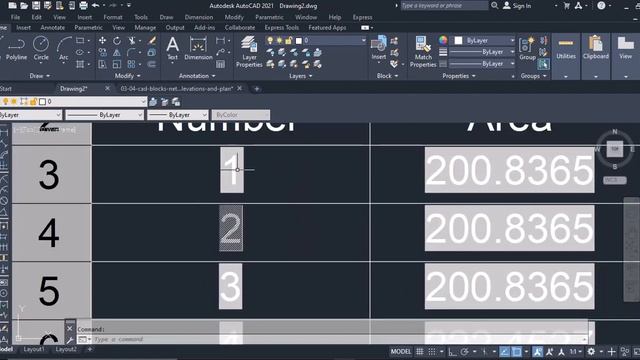Select the Arc draw tool
The height and width of the screenshot is (360, 640).
tap(64, 49)
